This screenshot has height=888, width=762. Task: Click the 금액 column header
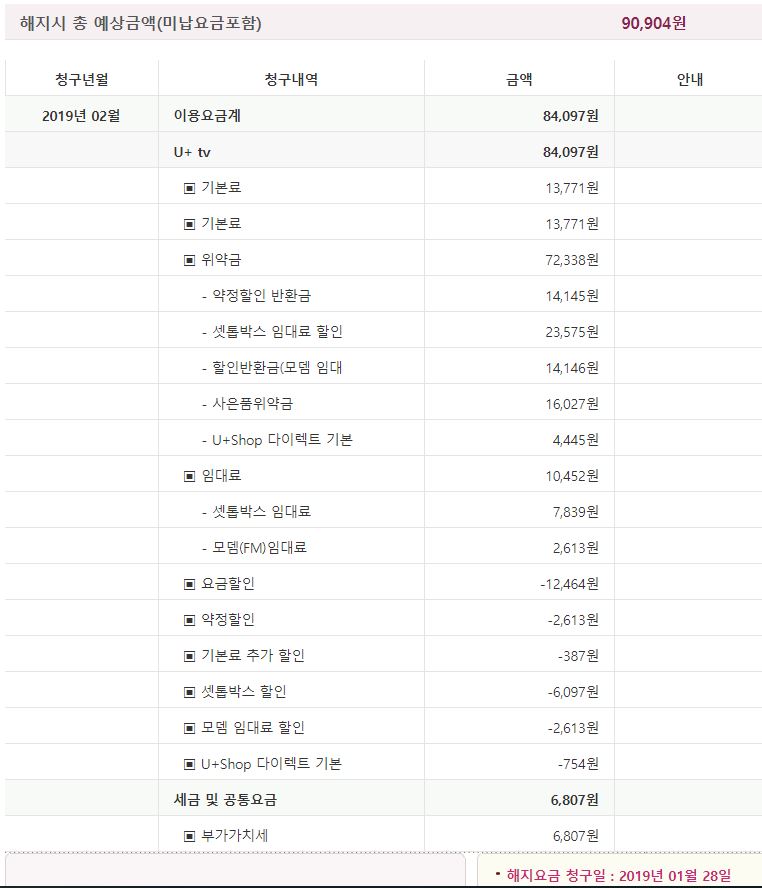coord(519,80)
